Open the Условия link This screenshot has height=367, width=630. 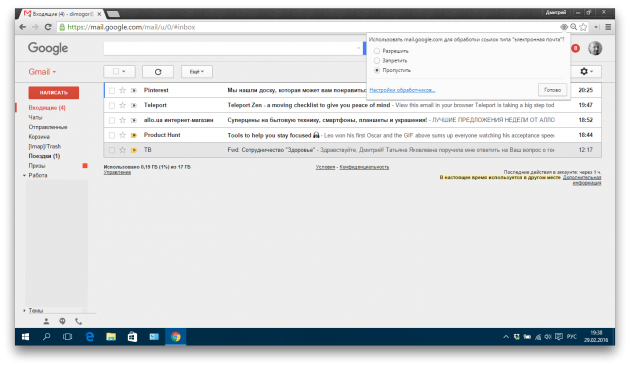(x=325, y=167)
